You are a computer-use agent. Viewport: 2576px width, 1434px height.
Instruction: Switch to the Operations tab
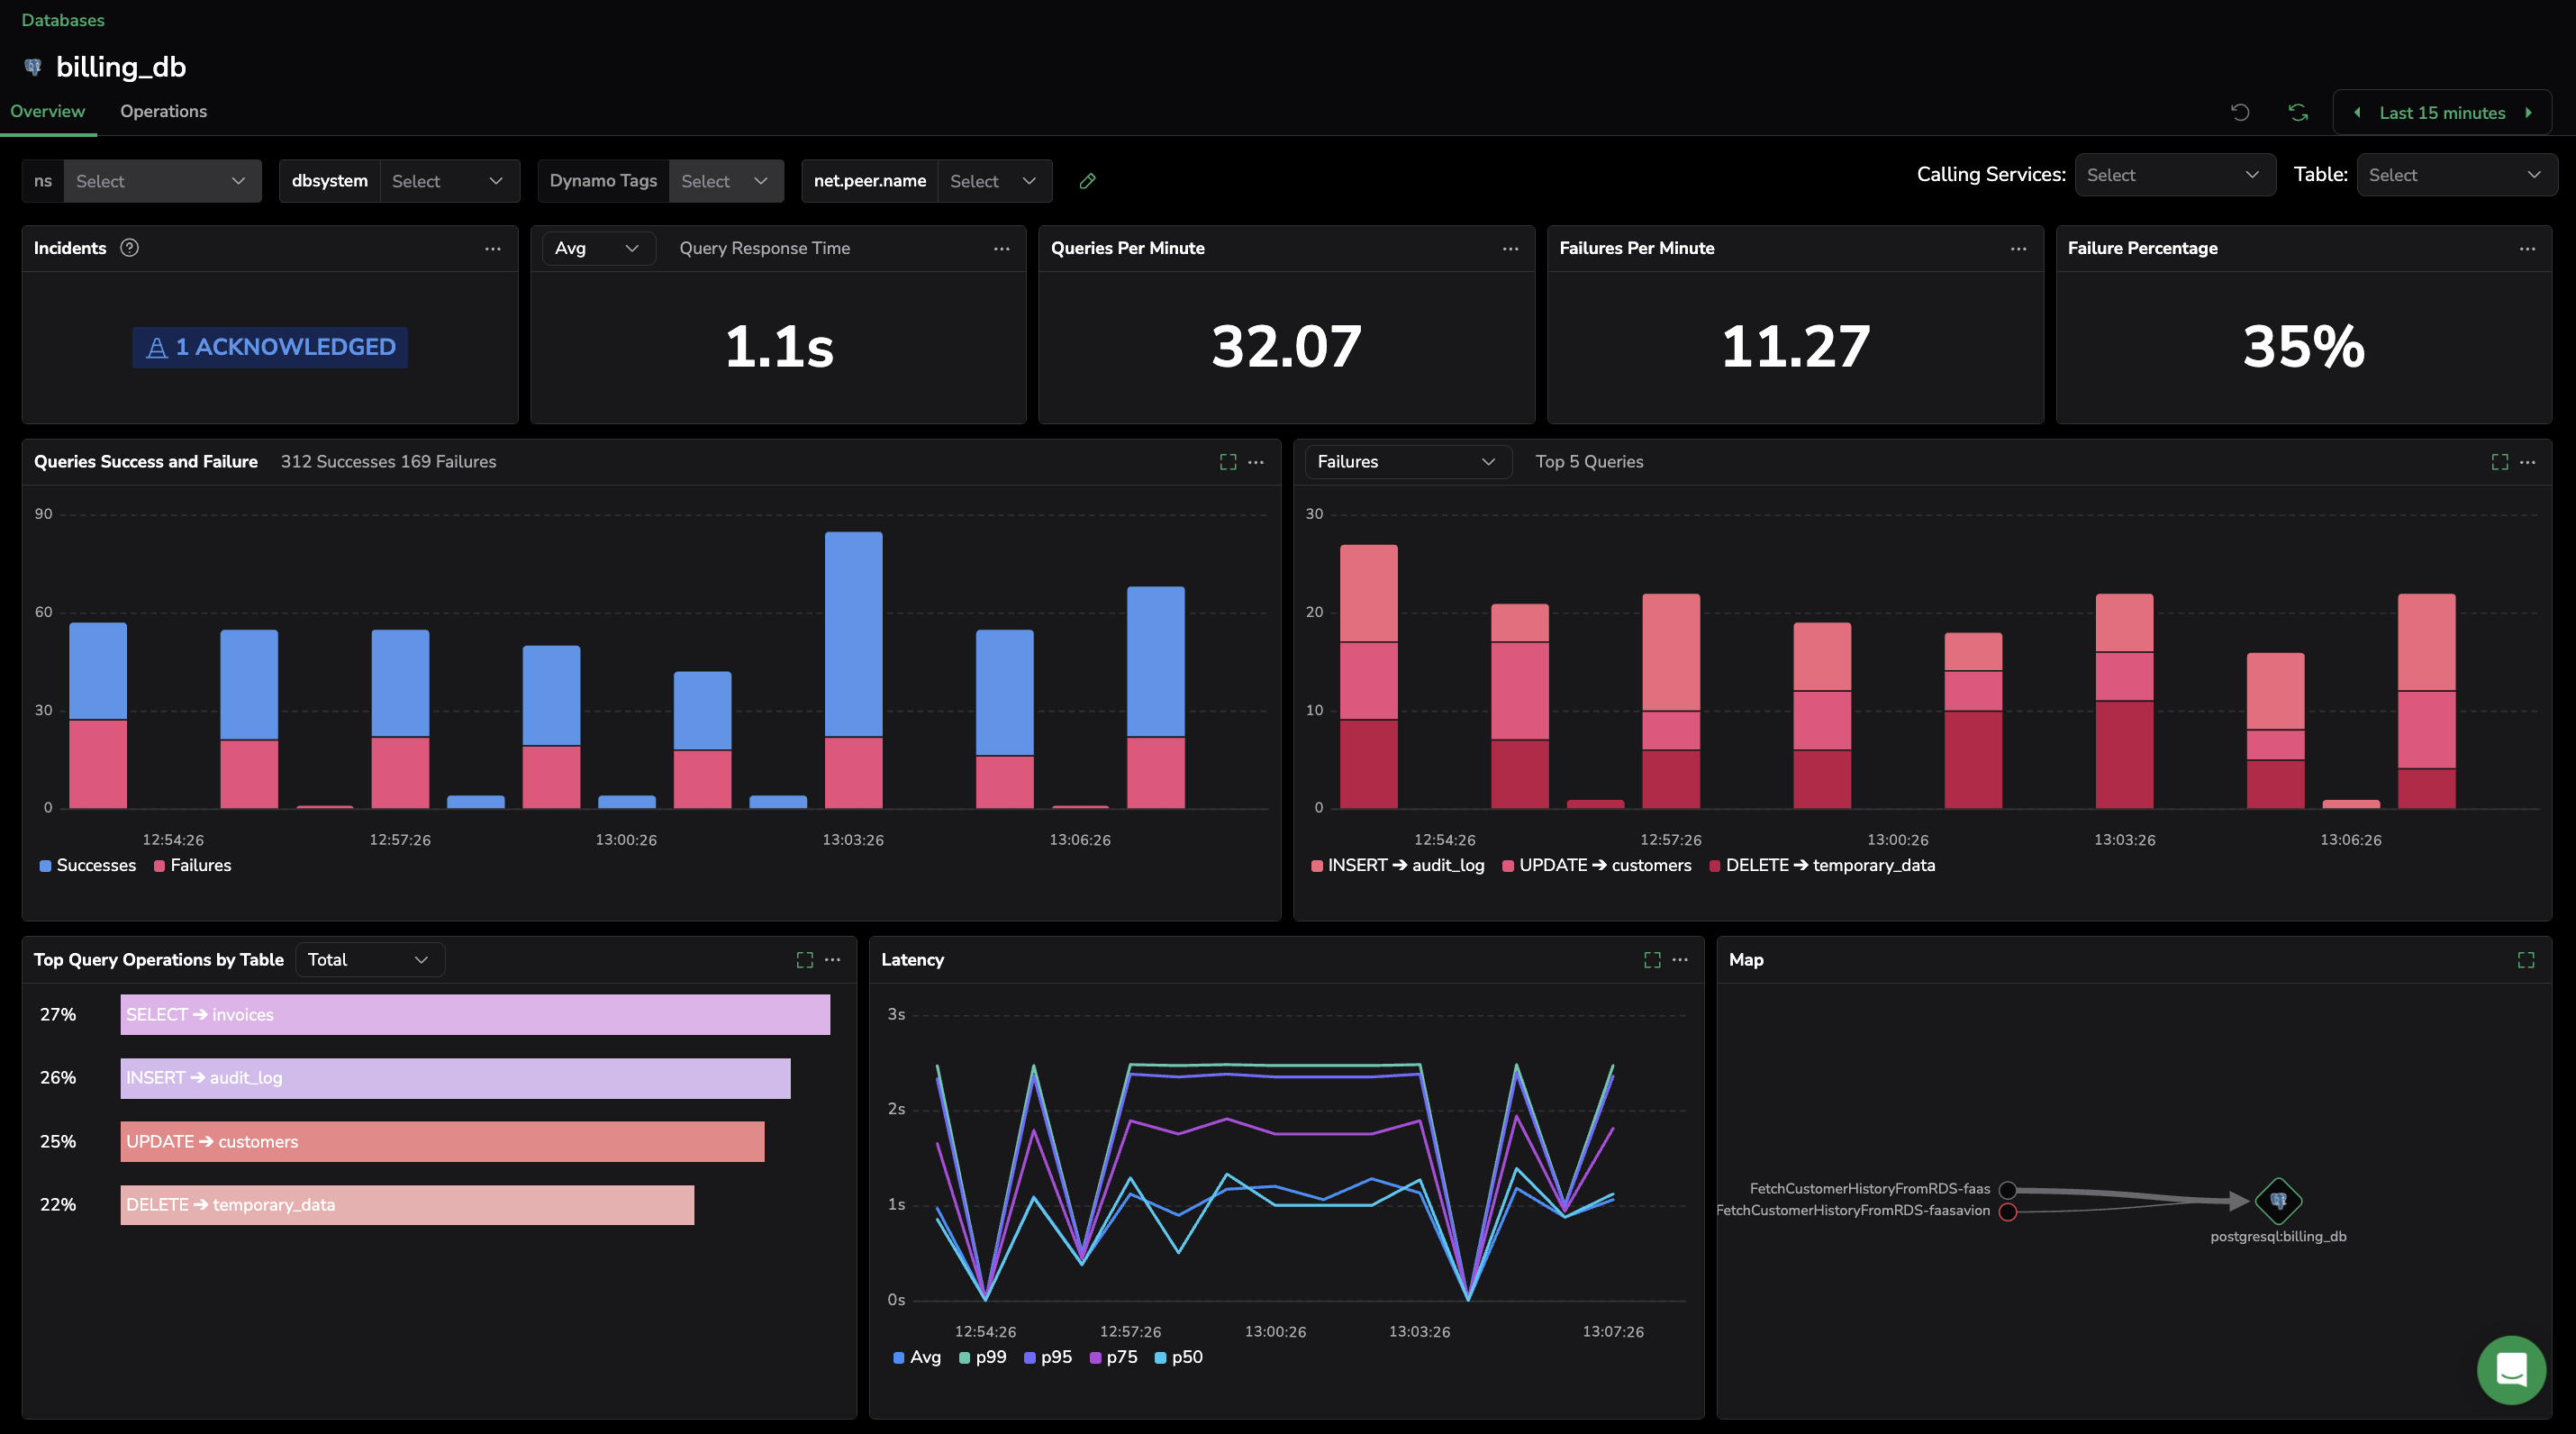point(164,111)
